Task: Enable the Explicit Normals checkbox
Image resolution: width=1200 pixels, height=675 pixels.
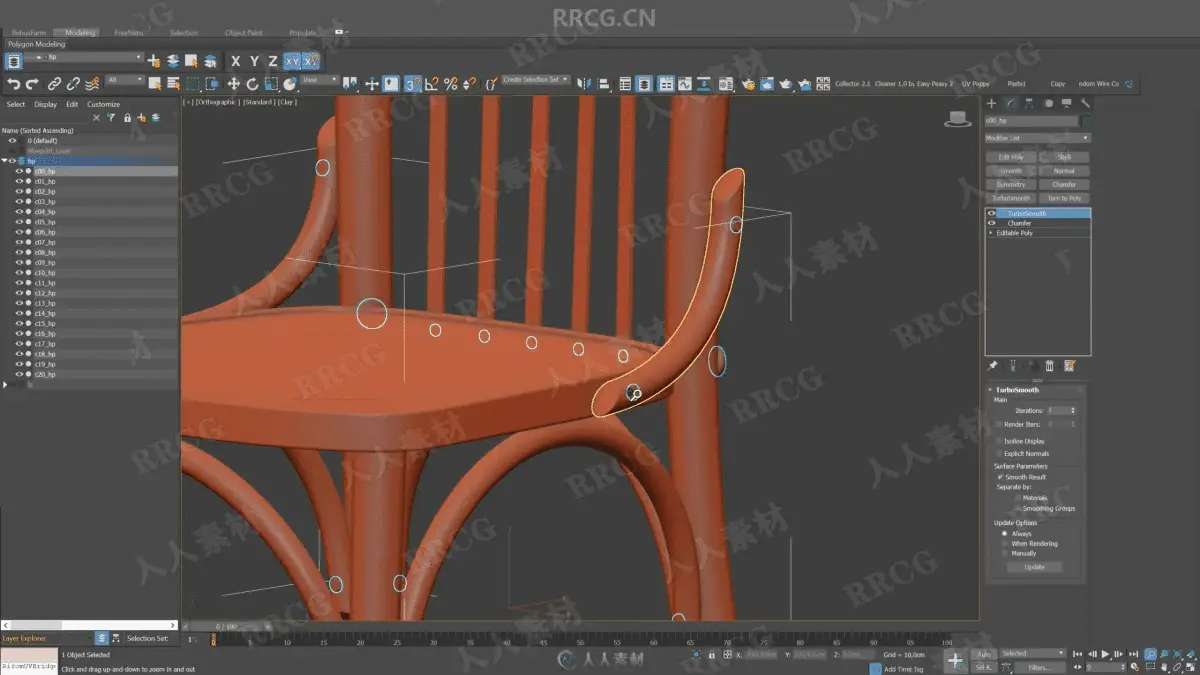Action: 1001,453
